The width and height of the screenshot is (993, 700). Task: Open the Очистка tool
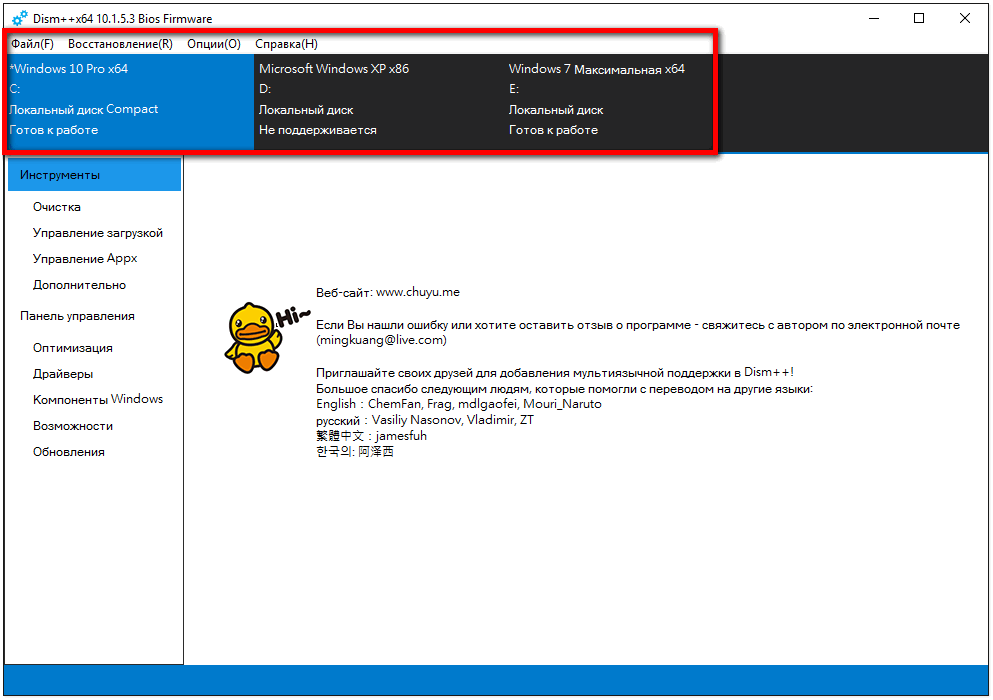click(57, 207)
